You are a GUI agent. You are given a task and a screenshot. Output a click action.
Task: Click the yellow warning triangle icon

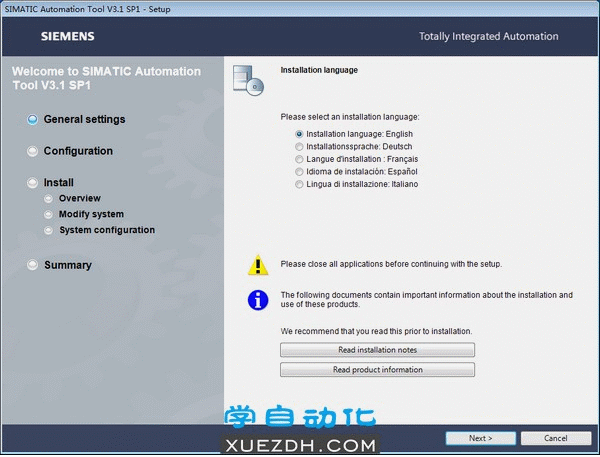(x=258, y=265)
